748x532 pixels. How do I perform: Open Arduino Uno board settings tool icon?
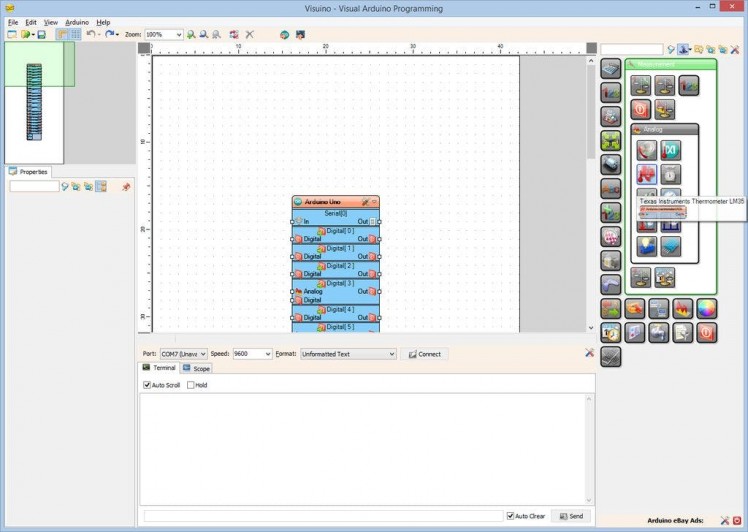(x=367, y=202)
